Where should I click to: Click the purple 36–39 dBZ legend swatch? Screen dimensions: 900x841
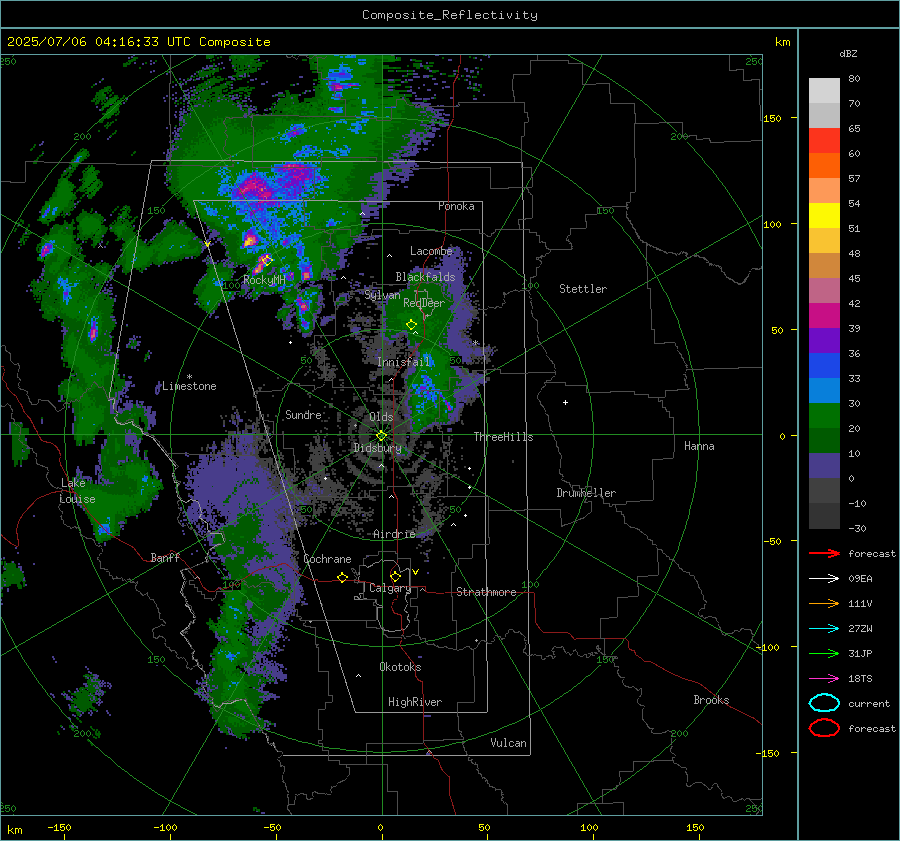[824, 341]
